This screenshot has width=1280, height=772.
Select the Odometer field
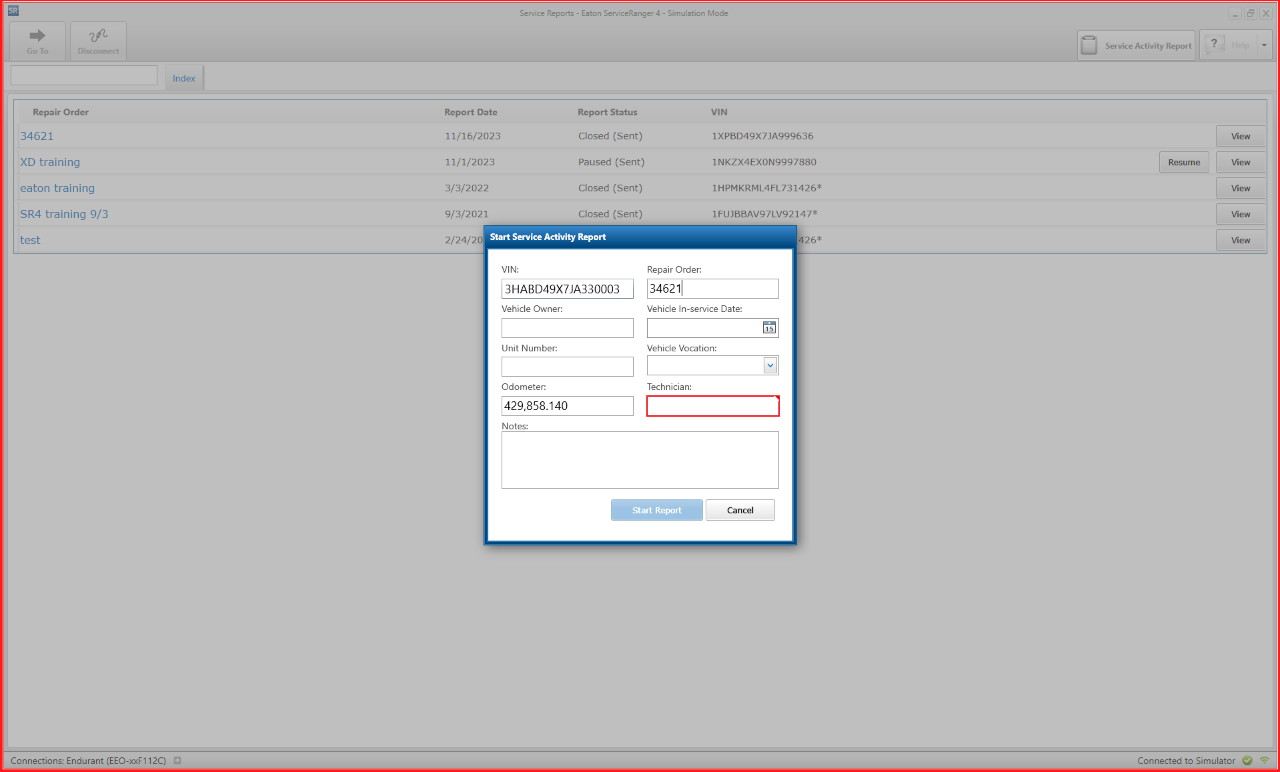click(x=567, y=406)
